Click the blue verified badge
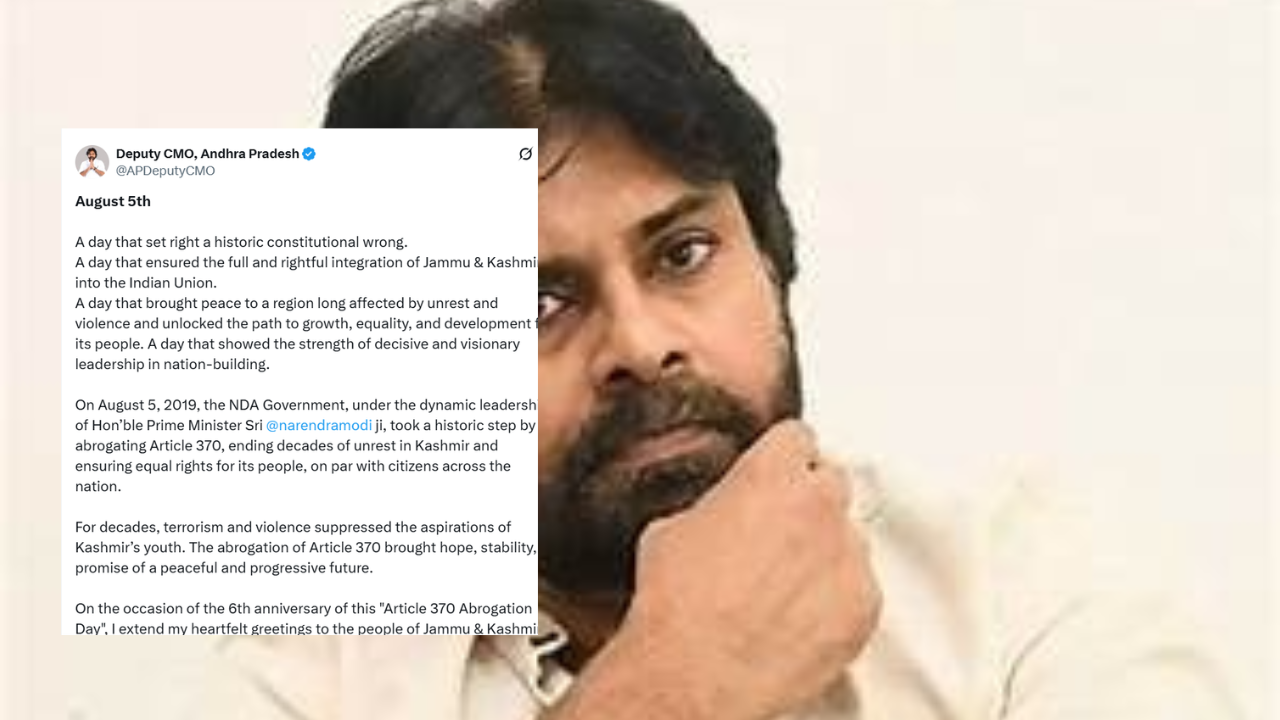The image size is (1280, 720). pos(309,153)
